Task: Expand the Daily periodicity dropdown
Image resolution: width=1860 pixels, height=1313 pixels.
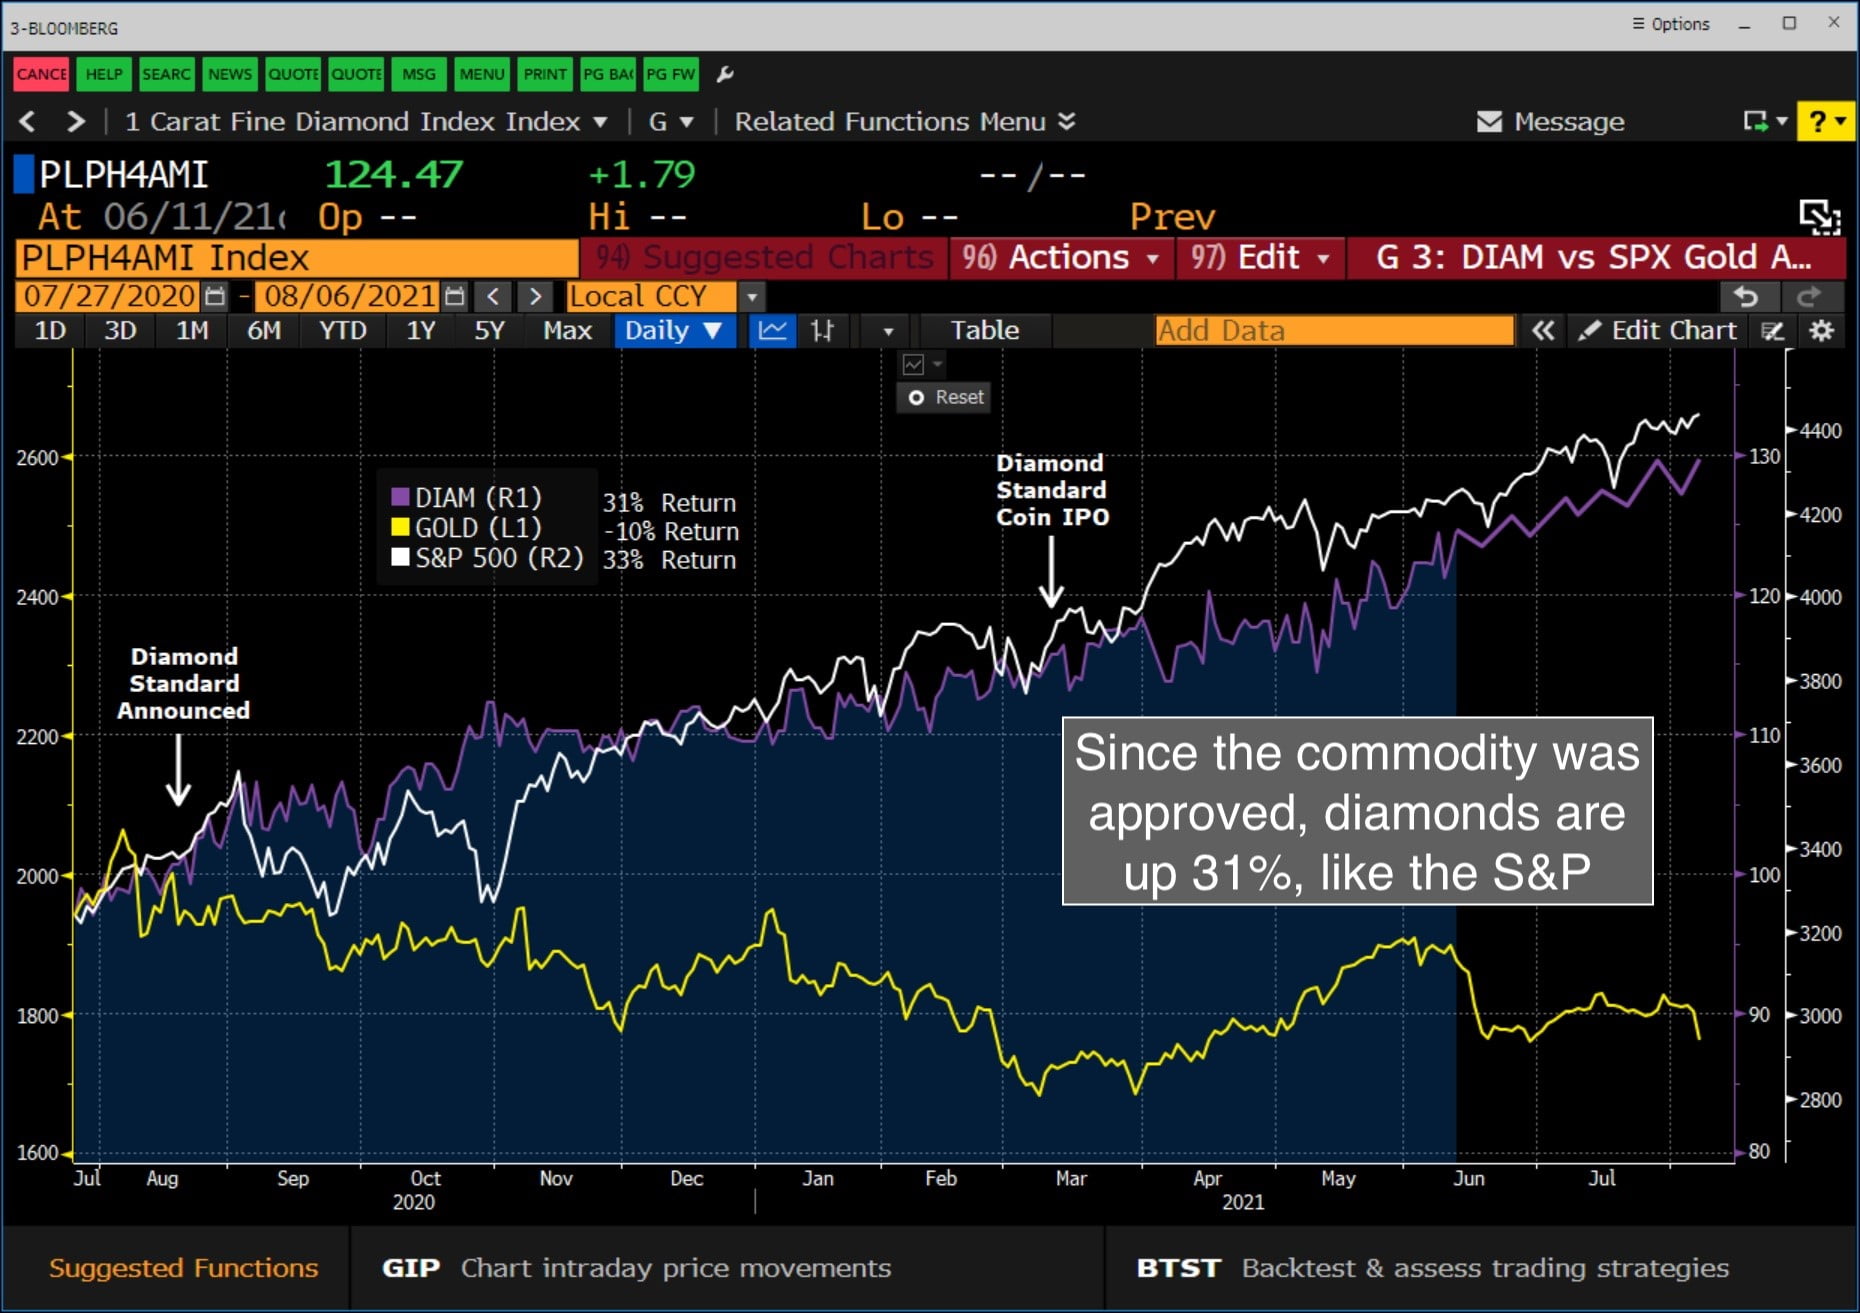Action: pyautogui.click(x=673, y=330)
